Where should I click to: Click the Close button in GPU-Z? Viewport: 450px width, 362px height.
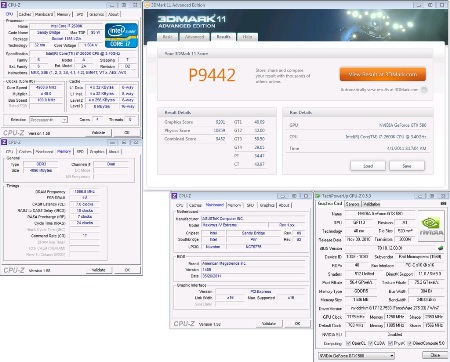pyautogui.click(x=435, y=355)
